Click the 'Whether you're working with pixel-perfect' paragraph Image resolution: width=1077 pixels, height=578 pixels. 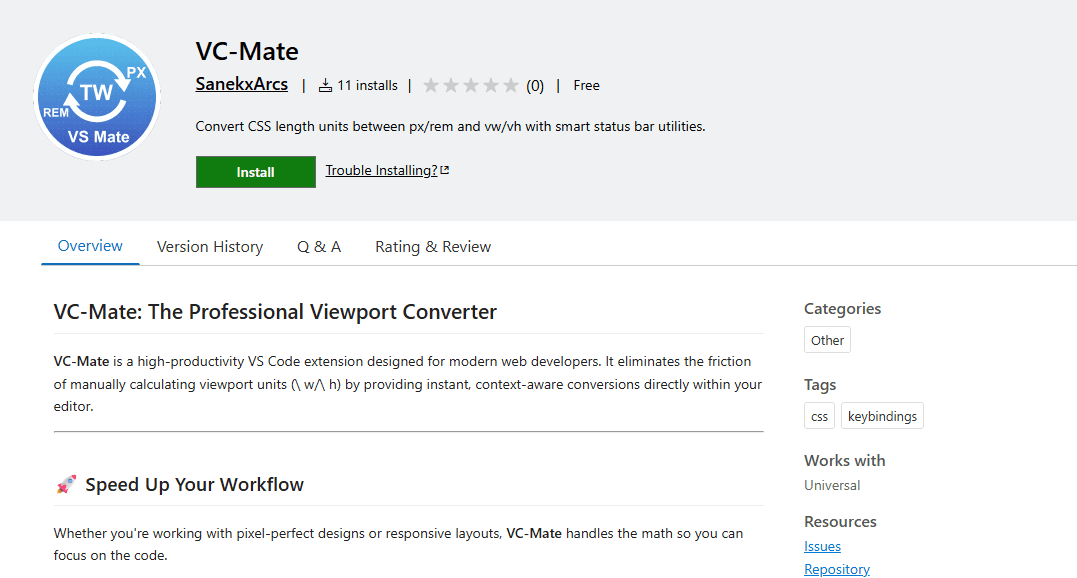pos(398,544)
